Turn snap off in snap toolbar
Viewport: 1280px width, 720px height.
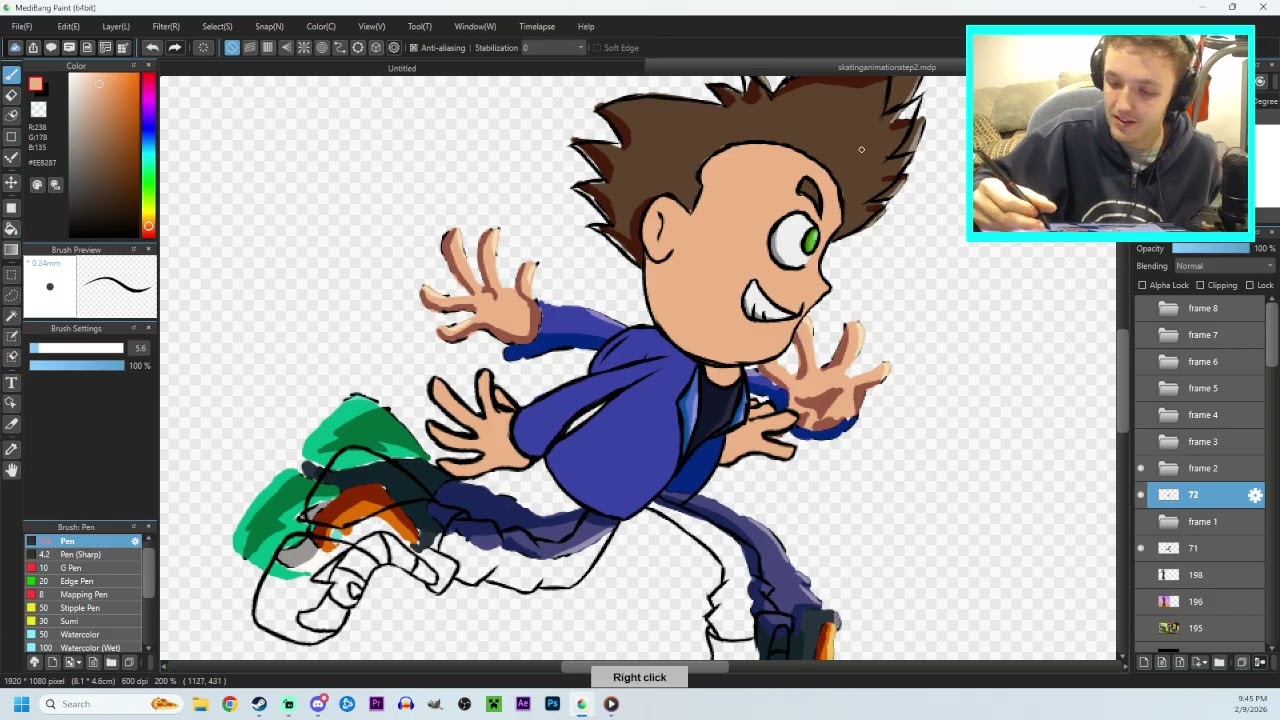[x=232, y=48]
